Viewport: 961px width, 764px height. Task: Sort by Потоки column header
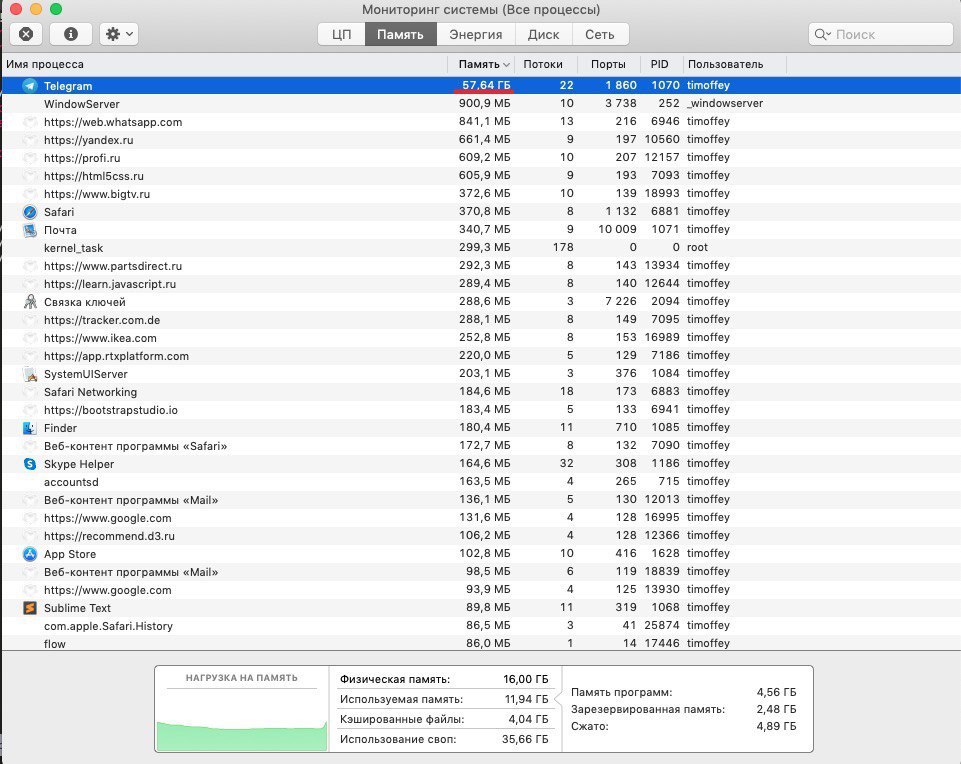coord(543,64)
